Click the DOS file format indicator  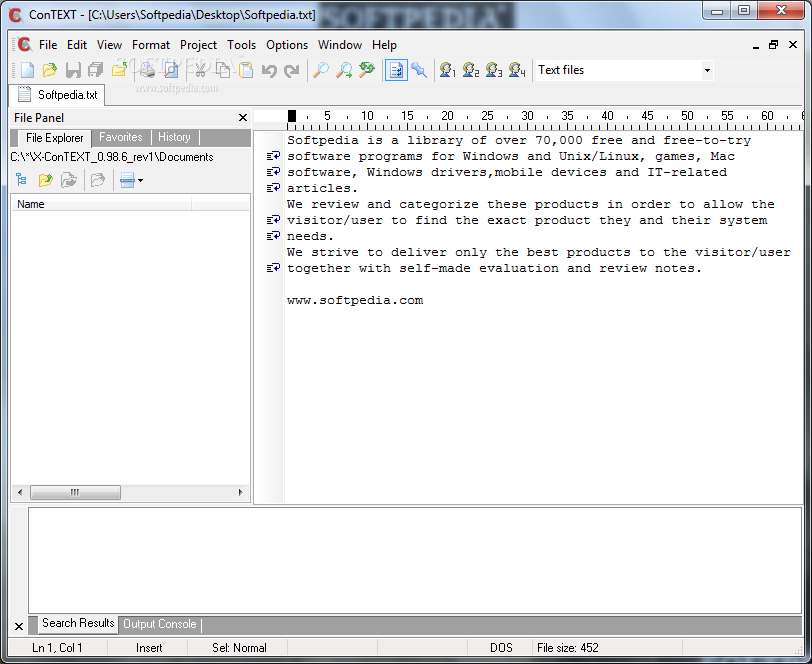(501, 648)
